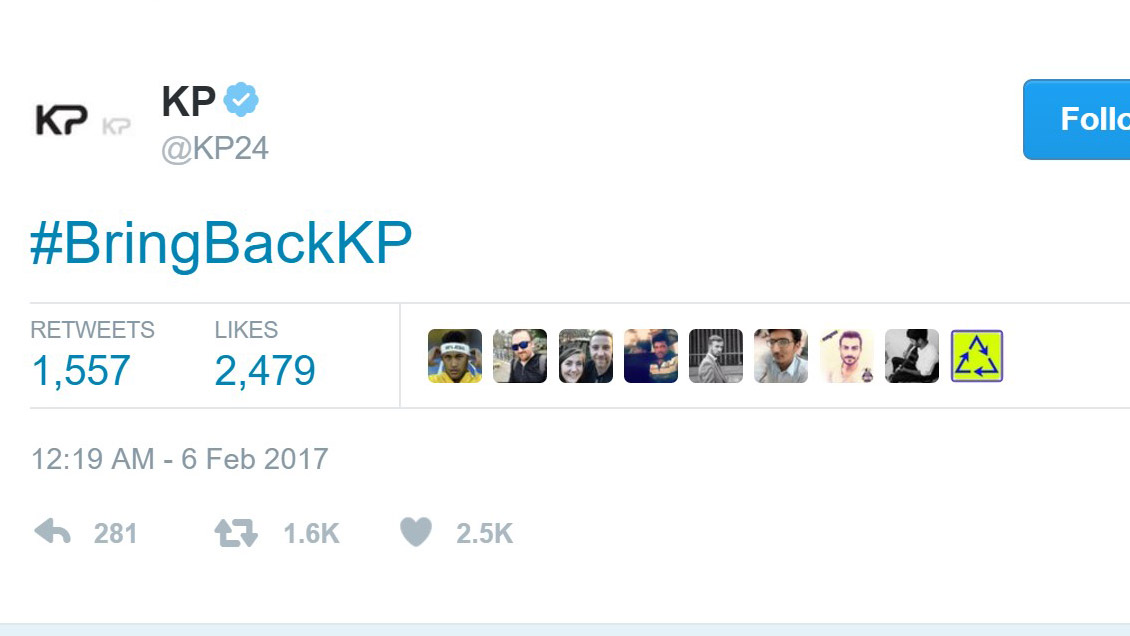Screen dimensions: 1130x636
Task: Open the sunglasses man avatar
Action: (x=520, y=356)
